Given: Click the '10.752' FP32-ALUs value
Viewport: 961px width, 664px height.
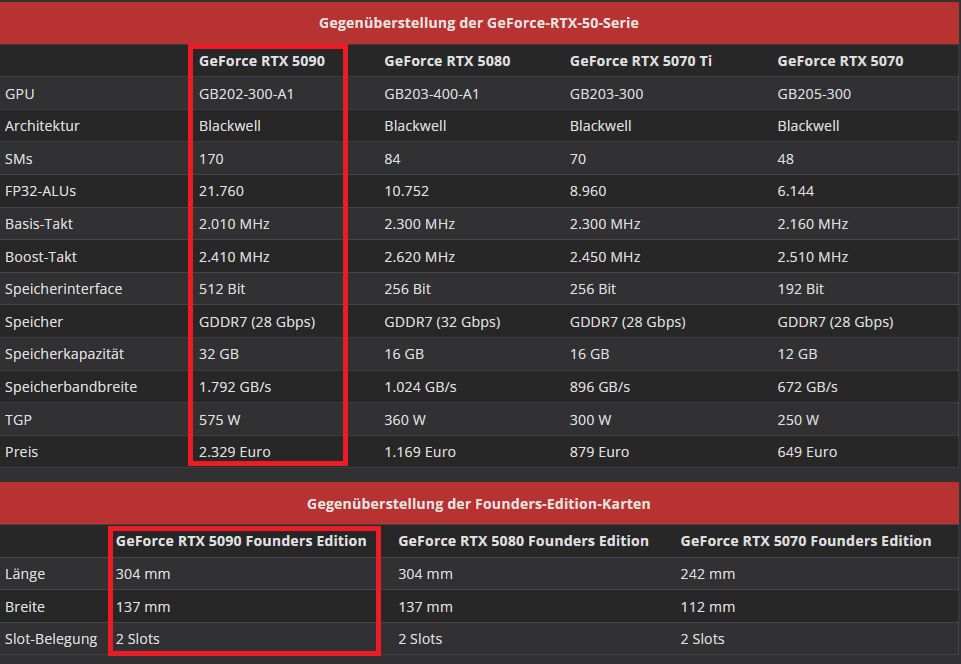Looking at the screenshot, I should coord(406,191).
